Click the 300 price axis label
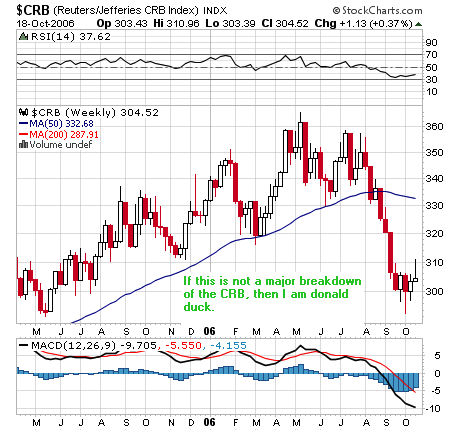Image resolution: width=460 pixels, height=431 pixels. 434,292
